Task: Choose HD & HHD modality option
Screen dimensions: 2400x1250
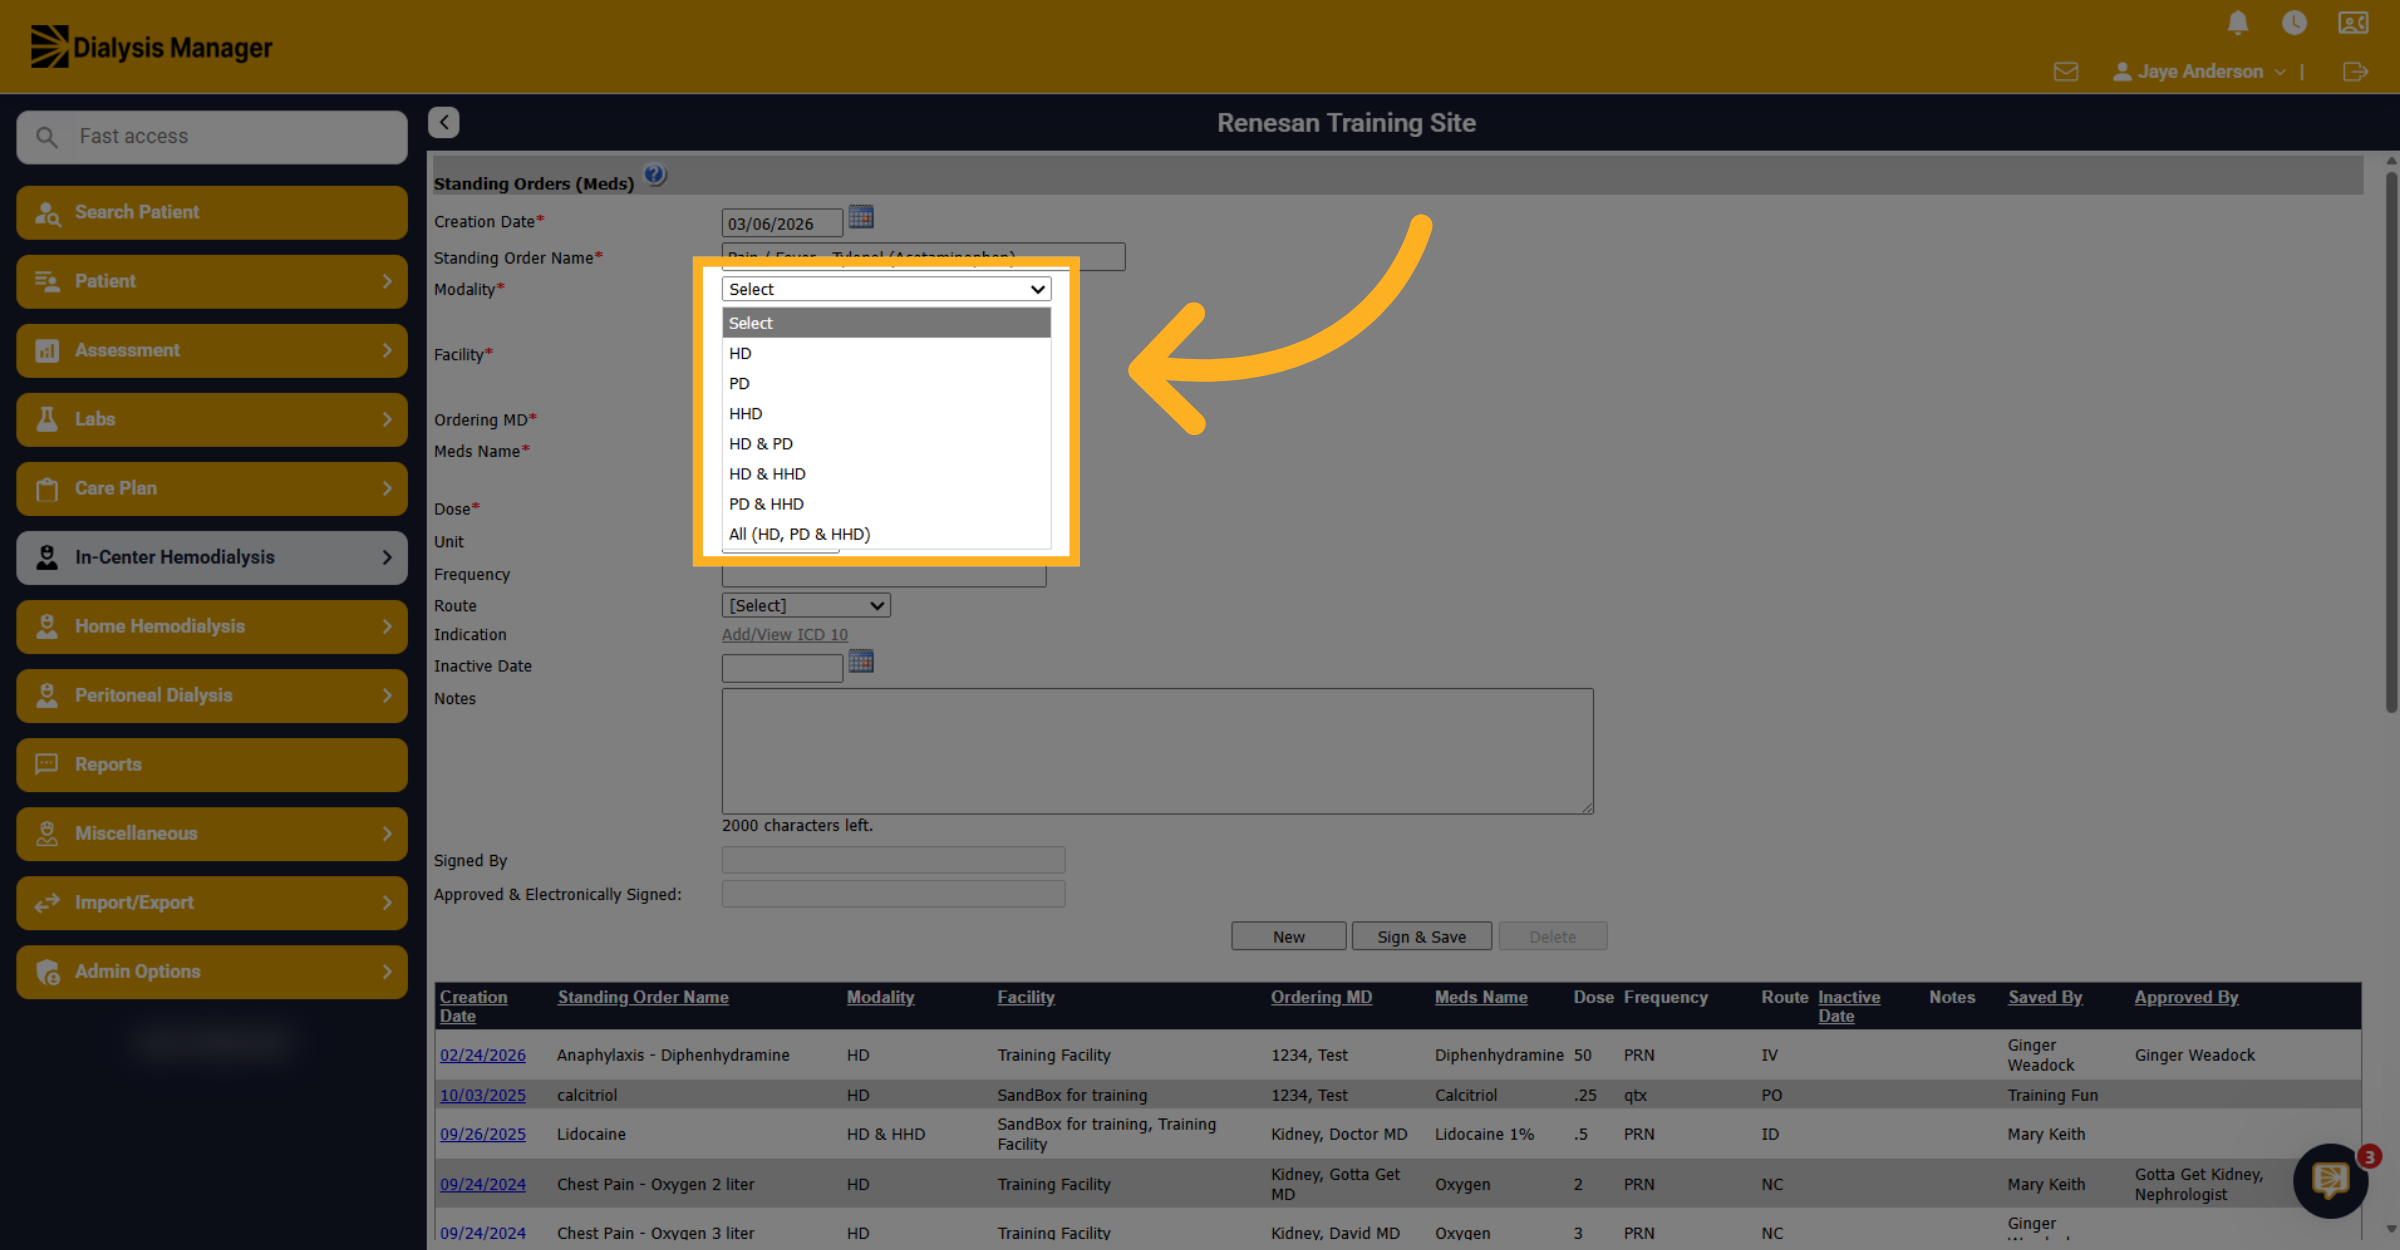Action: point(886,473)
